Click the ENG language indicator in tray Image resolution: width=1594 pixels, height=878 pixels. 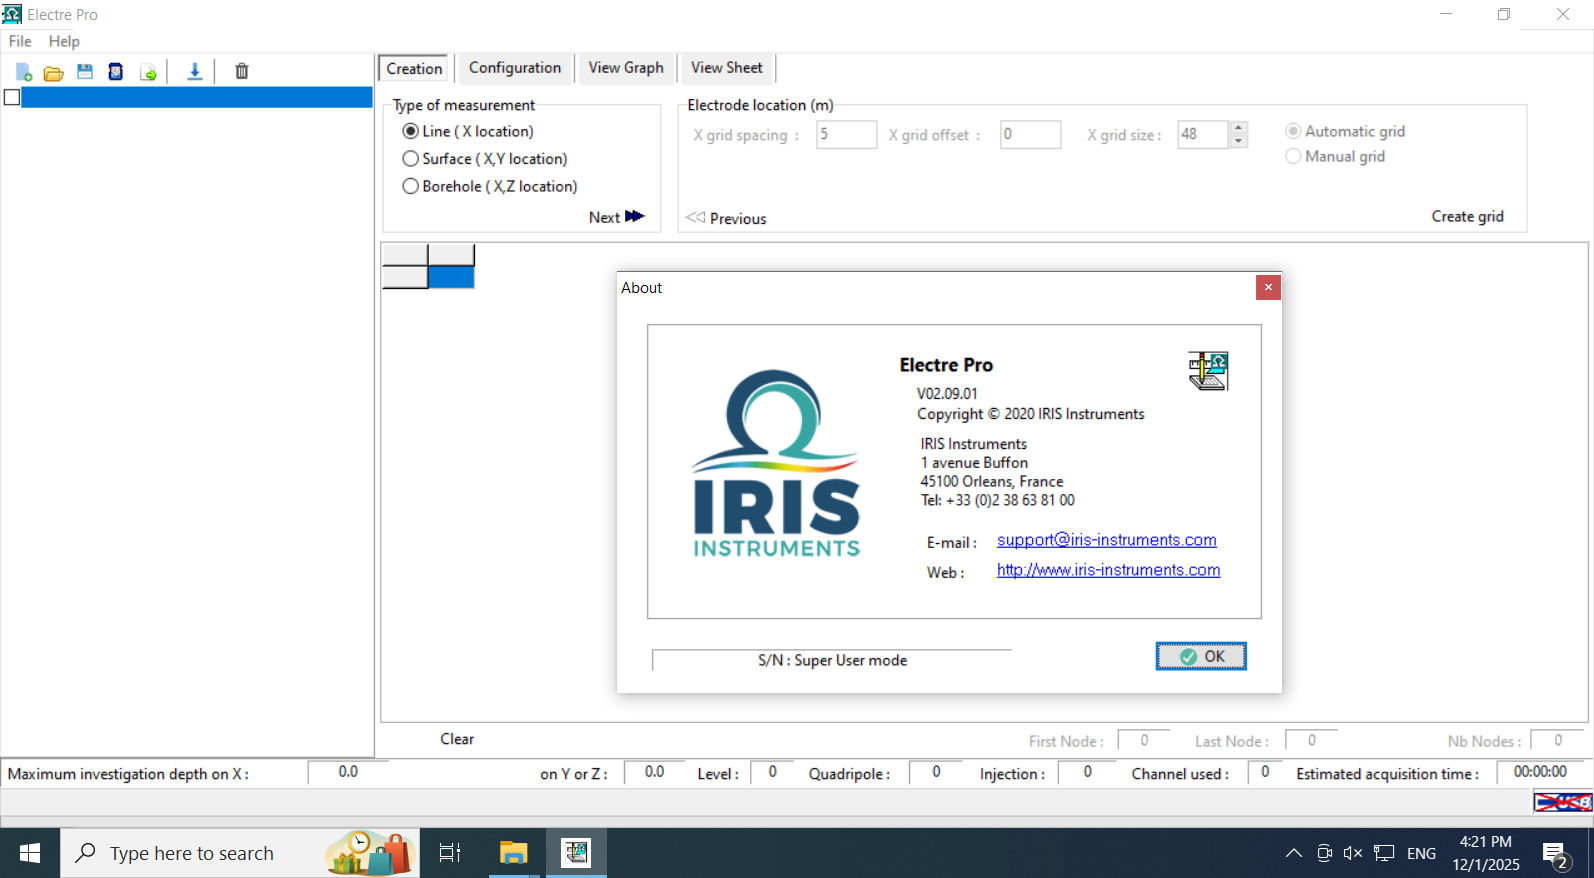(1421, 853)
